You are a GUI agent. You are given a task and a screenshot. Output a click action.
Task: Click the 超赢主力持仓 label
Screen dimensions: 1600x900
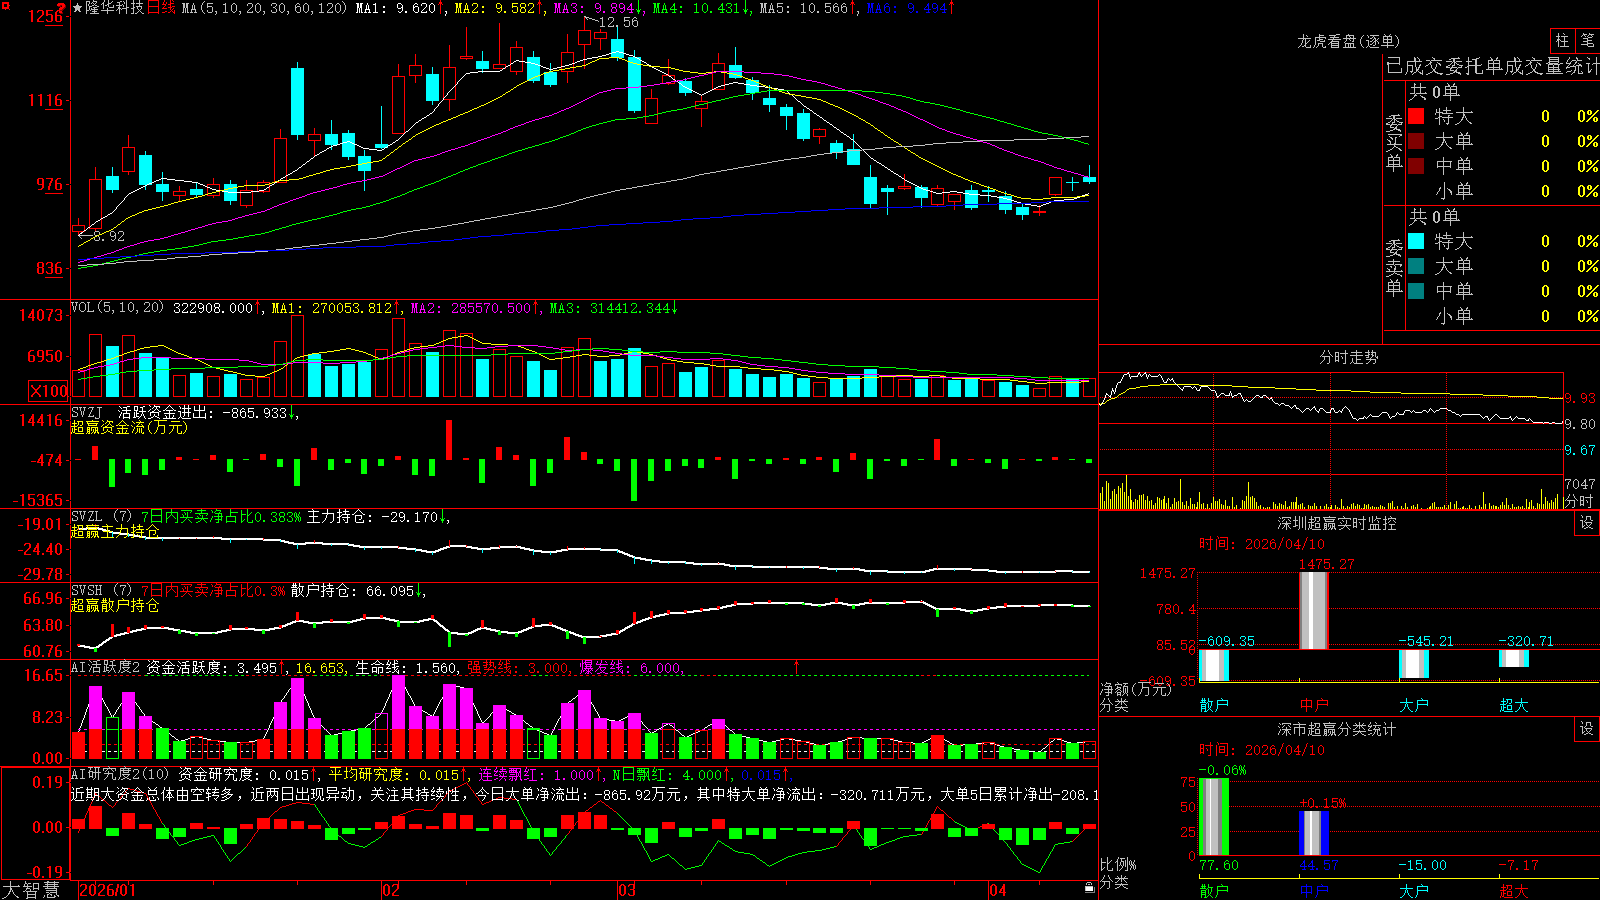(x=115, y=531)
